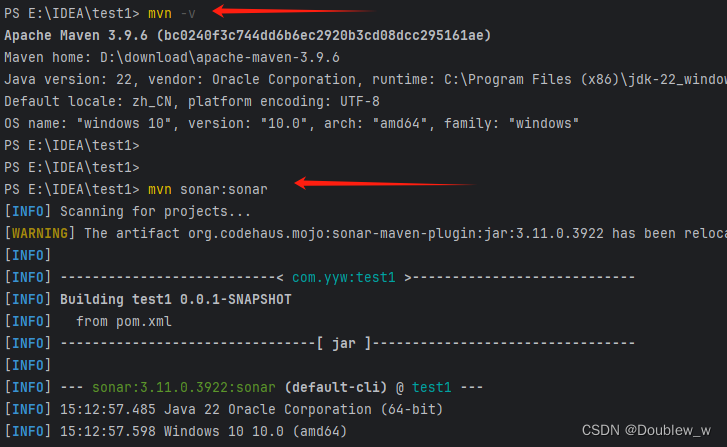Click the 15:12:57.598 Windows 10 line
Screen dimensions: 727x447
(176, 431)
